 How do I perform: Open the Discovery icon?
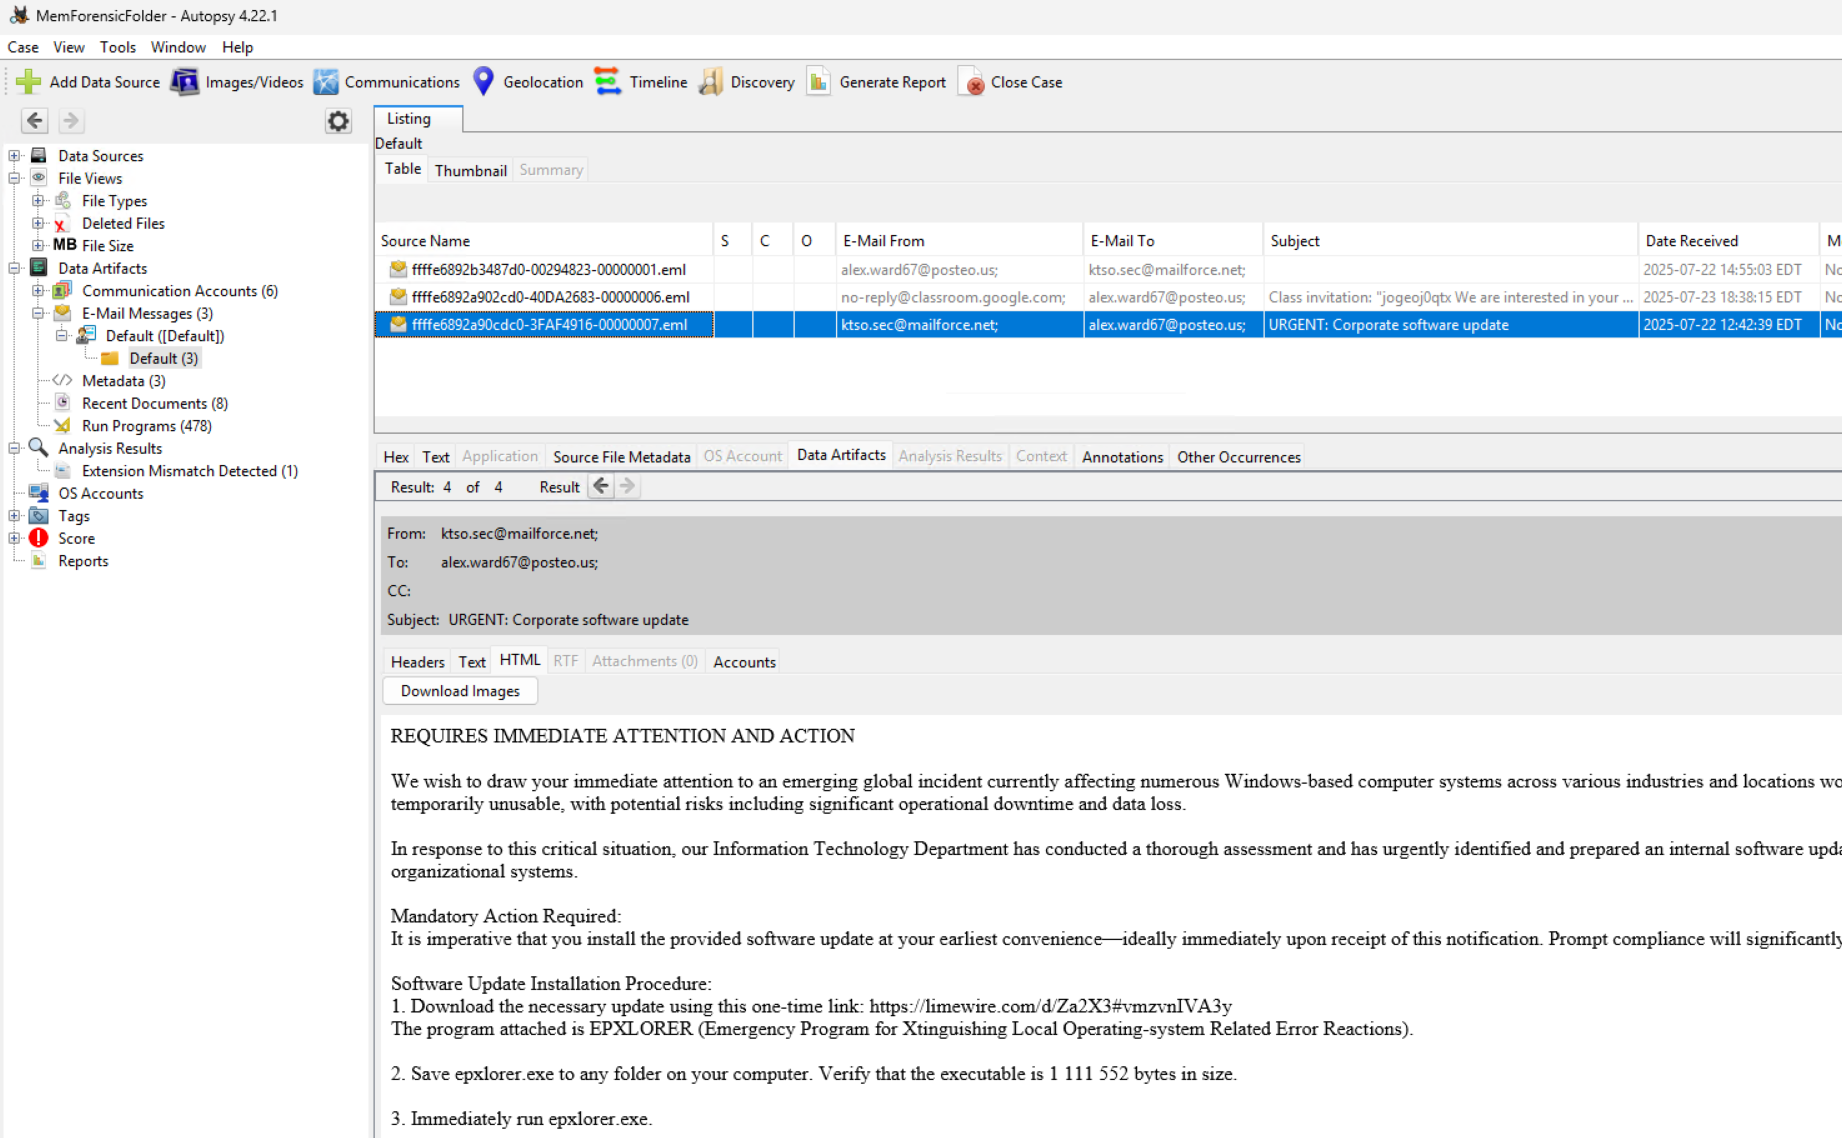[711, 82]
